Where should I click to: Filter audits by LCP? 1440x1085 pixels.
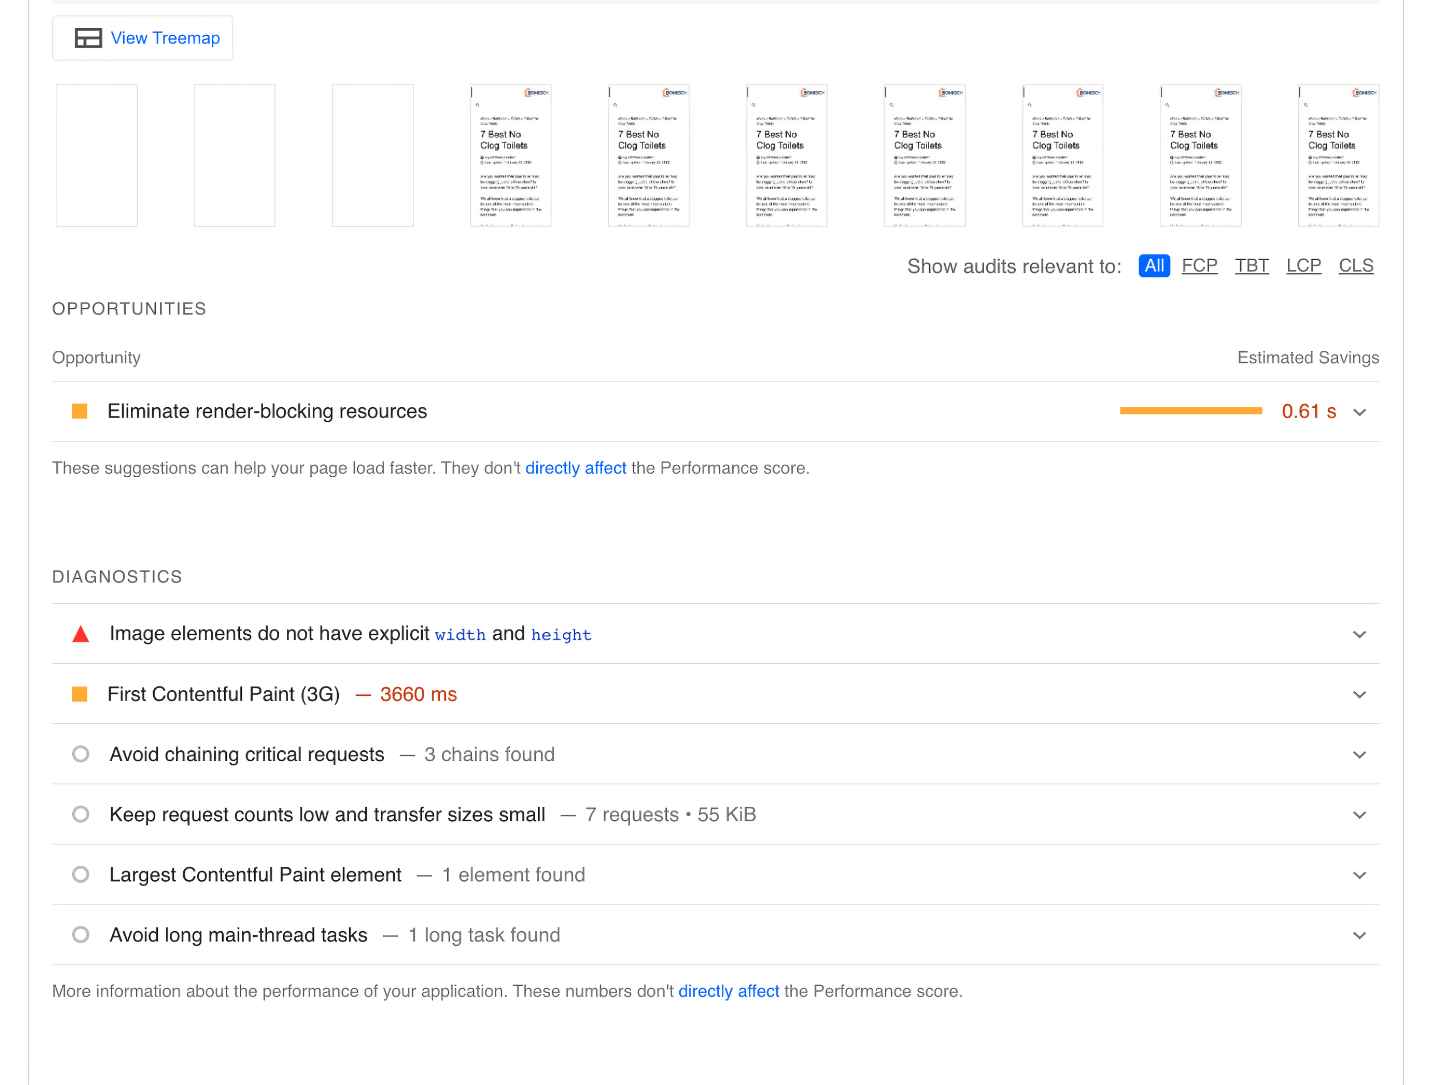(x=1304, y=266)
